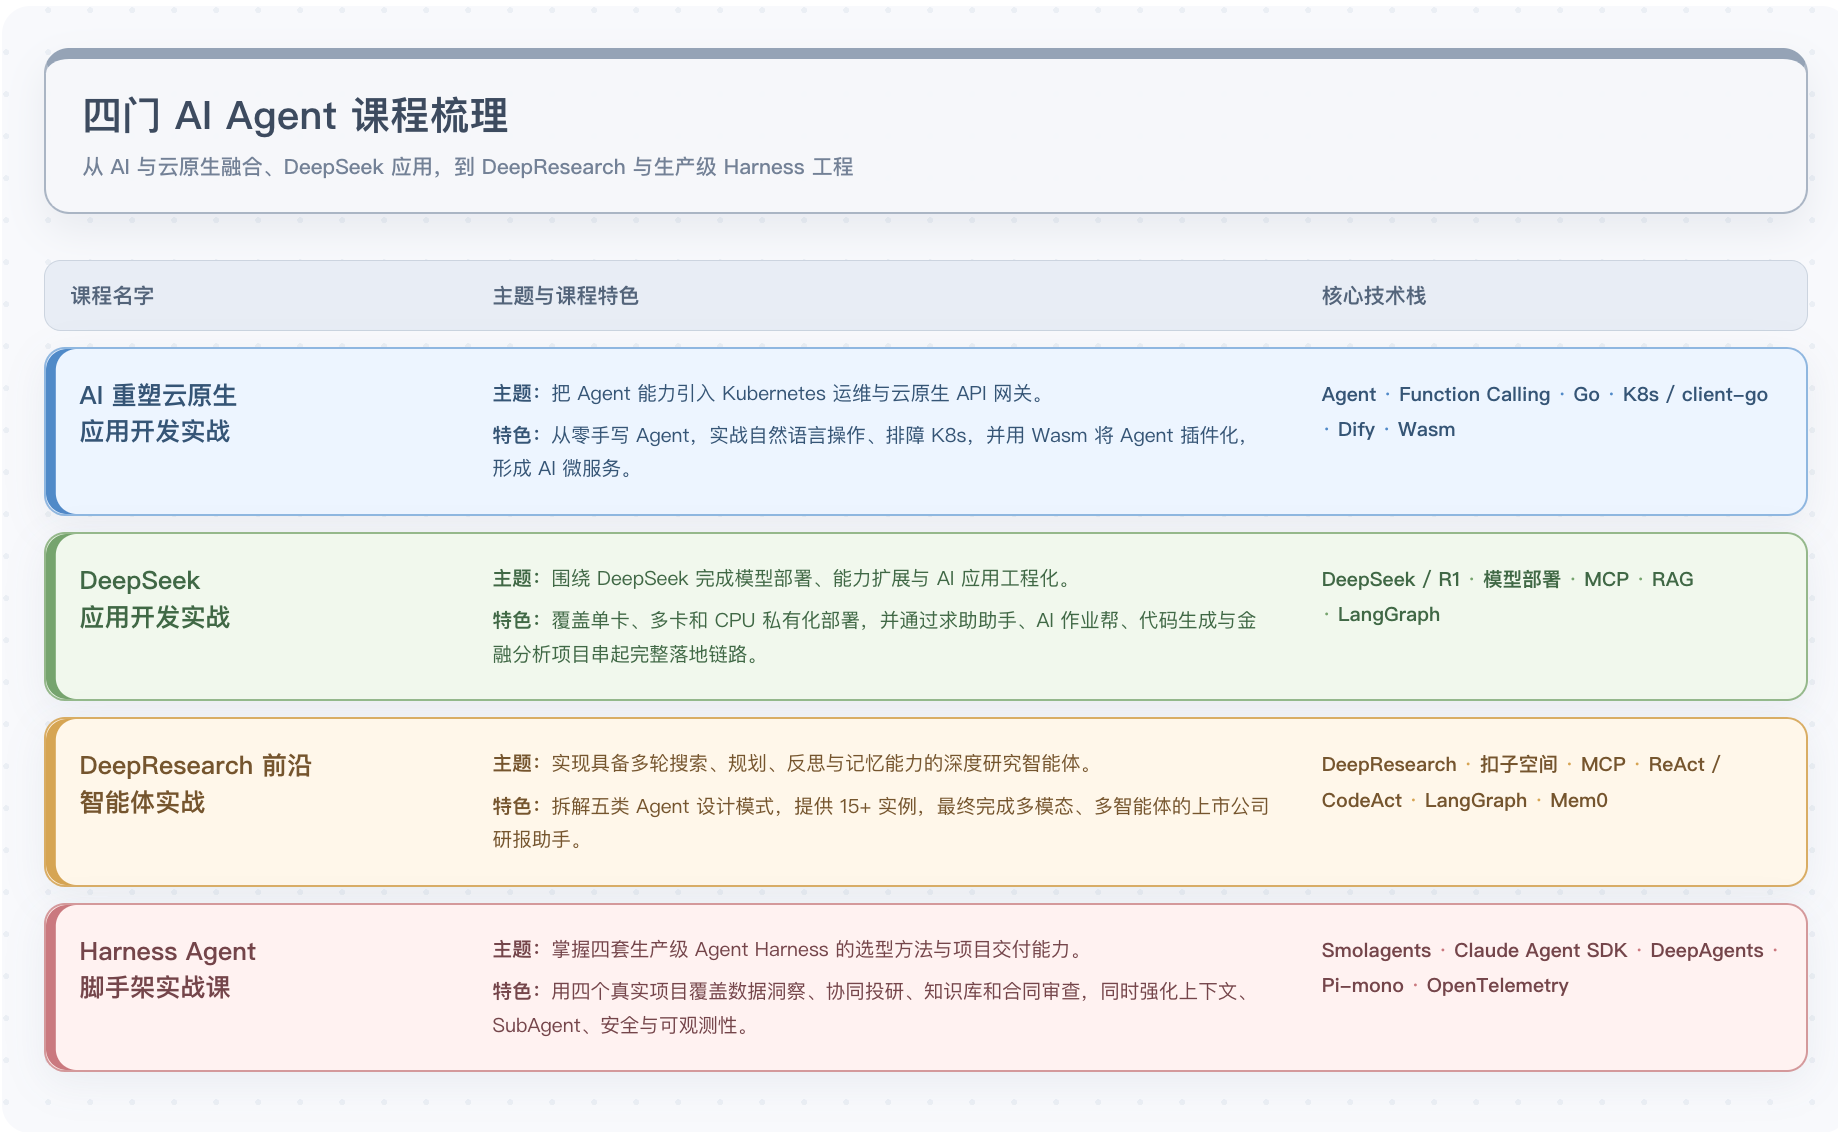Select the Wasm tech tag

click(1426, 429)
